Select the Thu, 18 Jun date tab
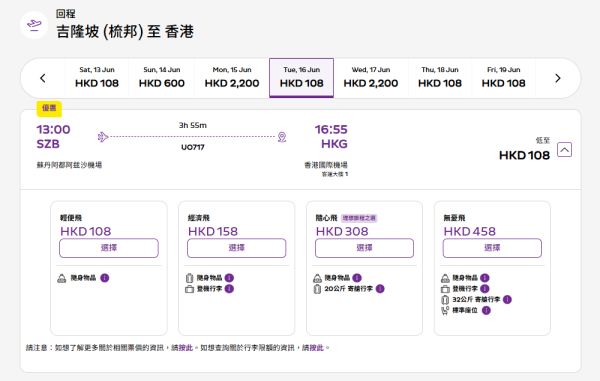The width and height of the screenshot is (600, 381). tap(440, 78)
